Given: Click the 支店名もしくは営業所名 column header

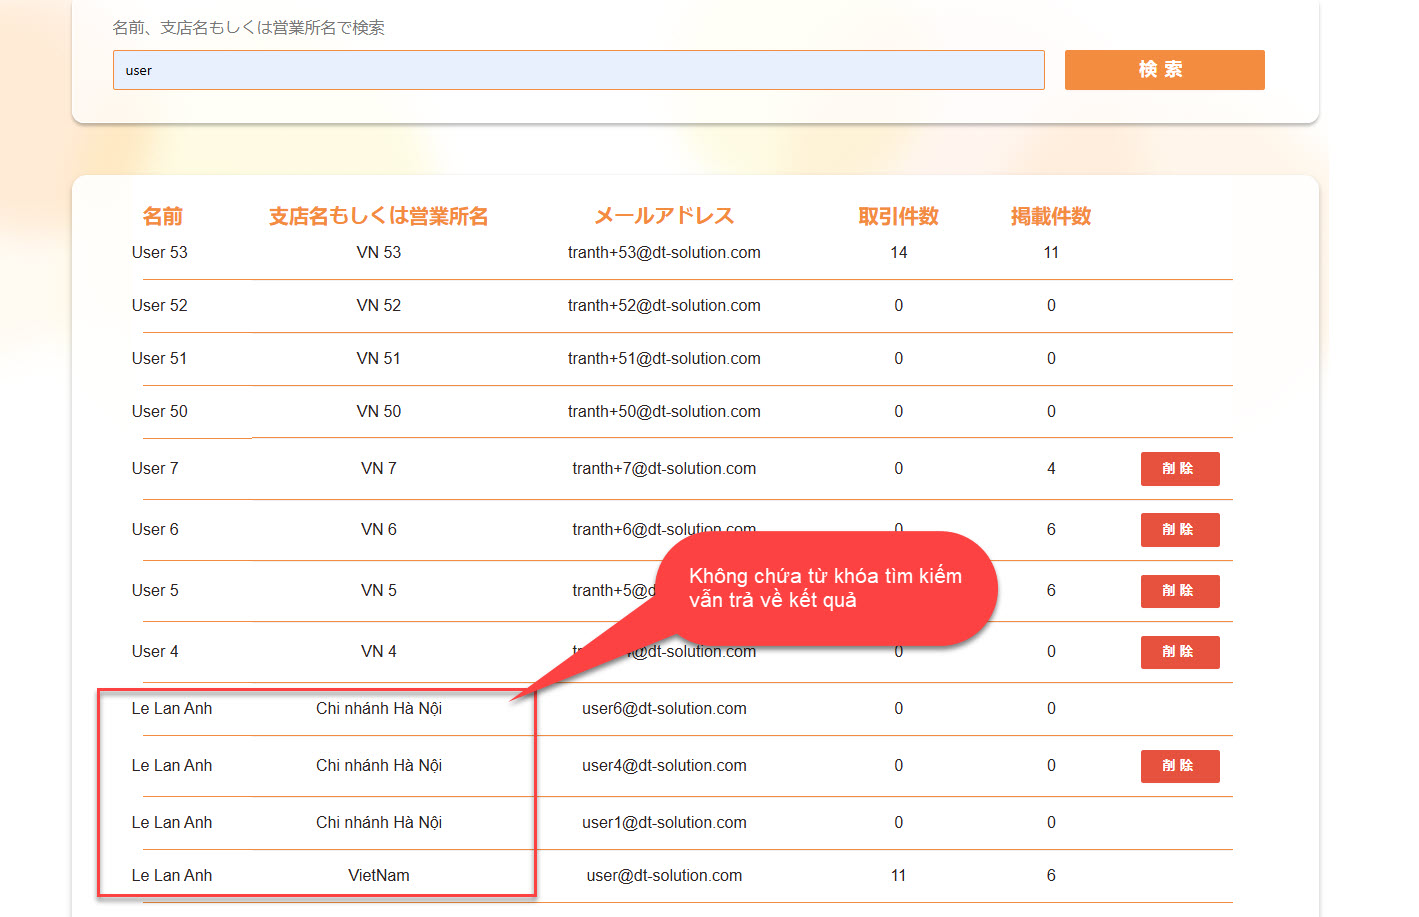Looking at the screenshot, I should (378, 216).
